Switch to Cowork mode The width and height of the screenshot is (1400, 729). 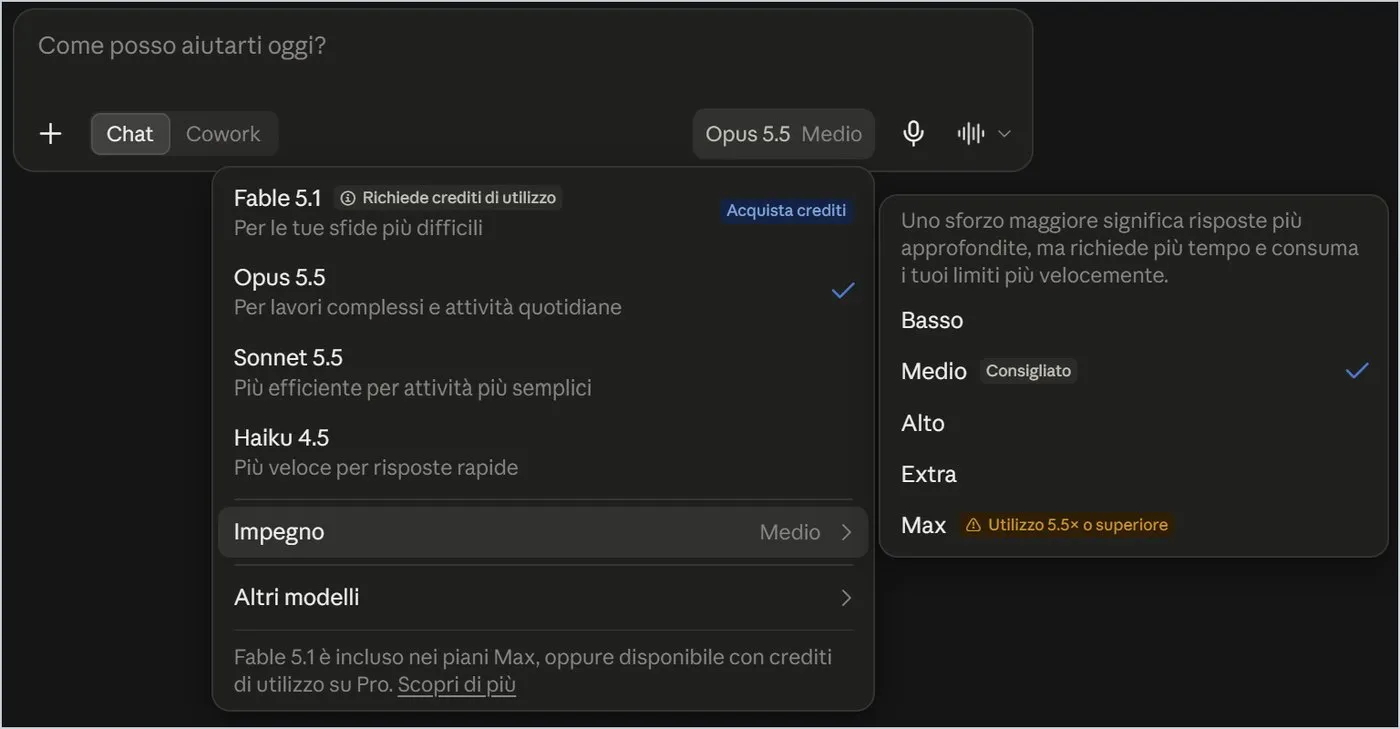[x=223, y=134]
